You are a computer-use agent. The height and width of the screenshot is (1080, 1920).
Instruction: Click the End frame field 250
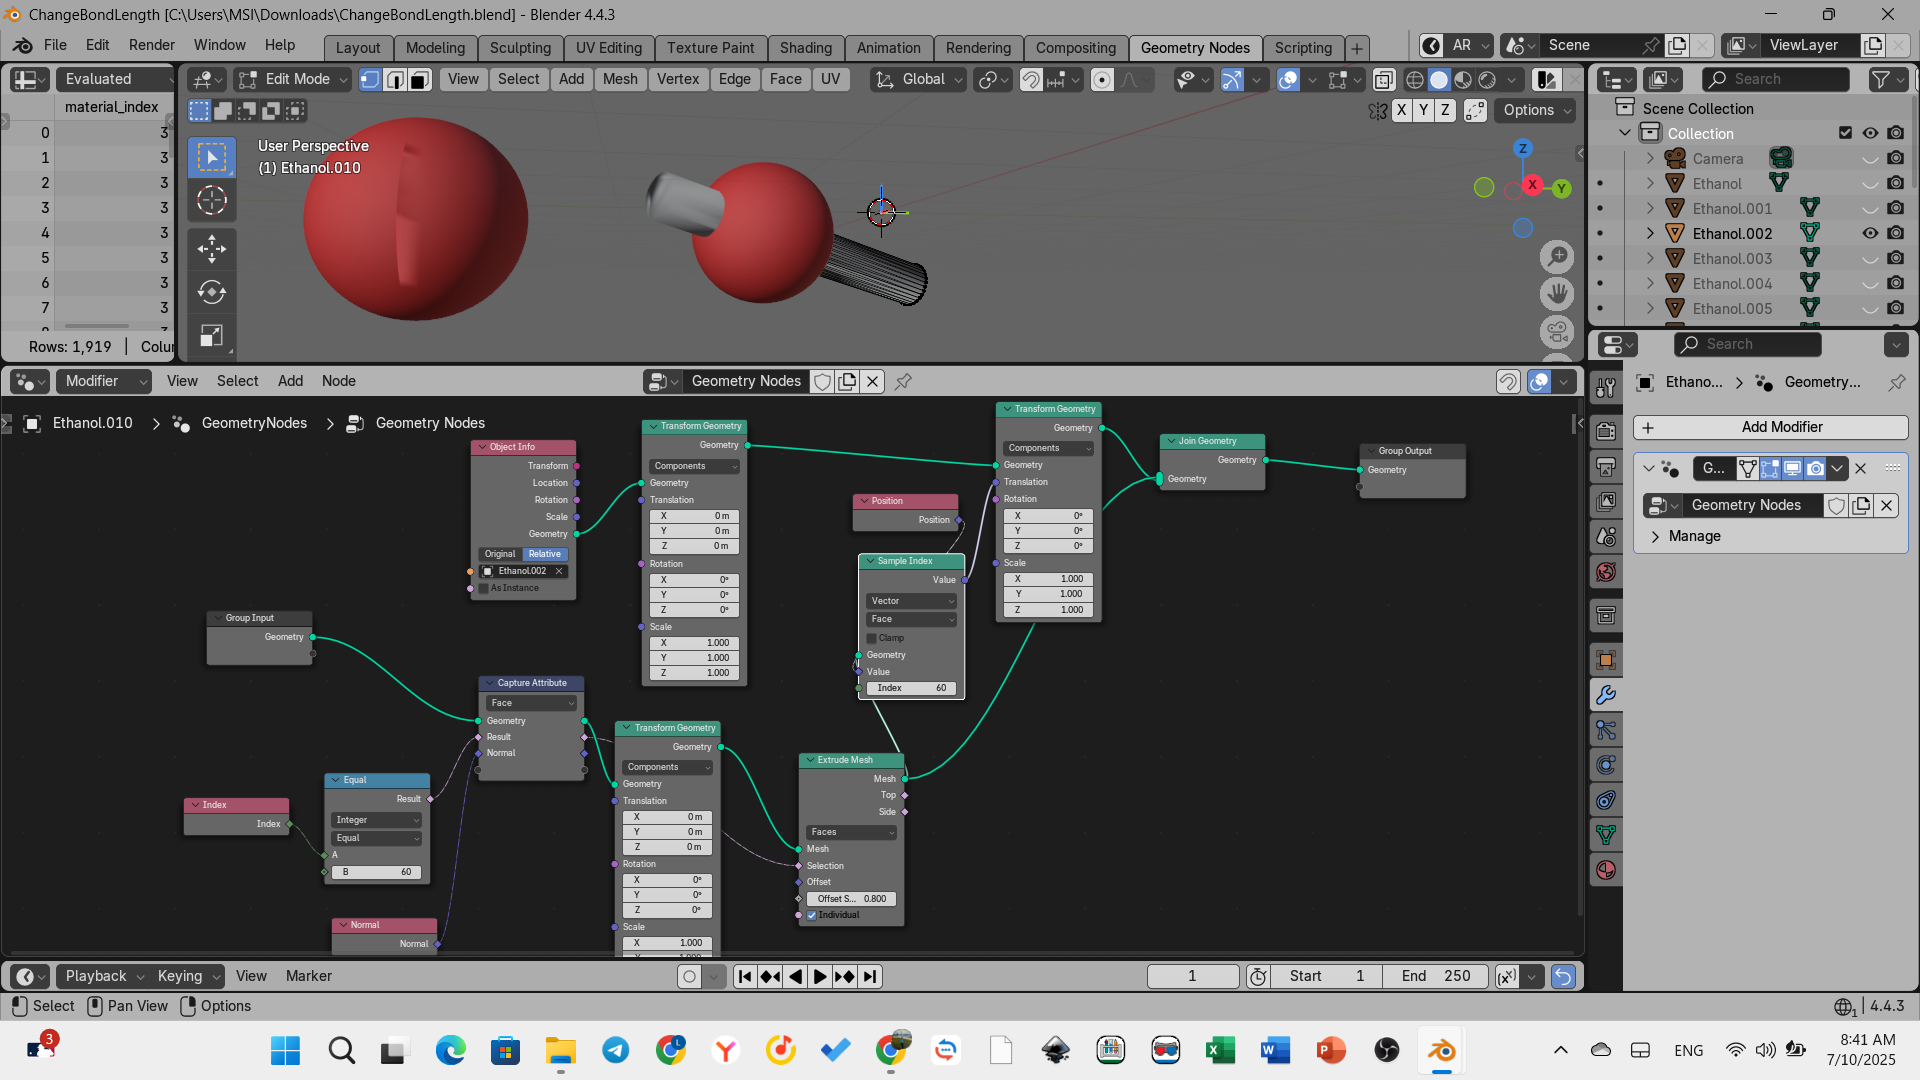tap(1435, 976)
